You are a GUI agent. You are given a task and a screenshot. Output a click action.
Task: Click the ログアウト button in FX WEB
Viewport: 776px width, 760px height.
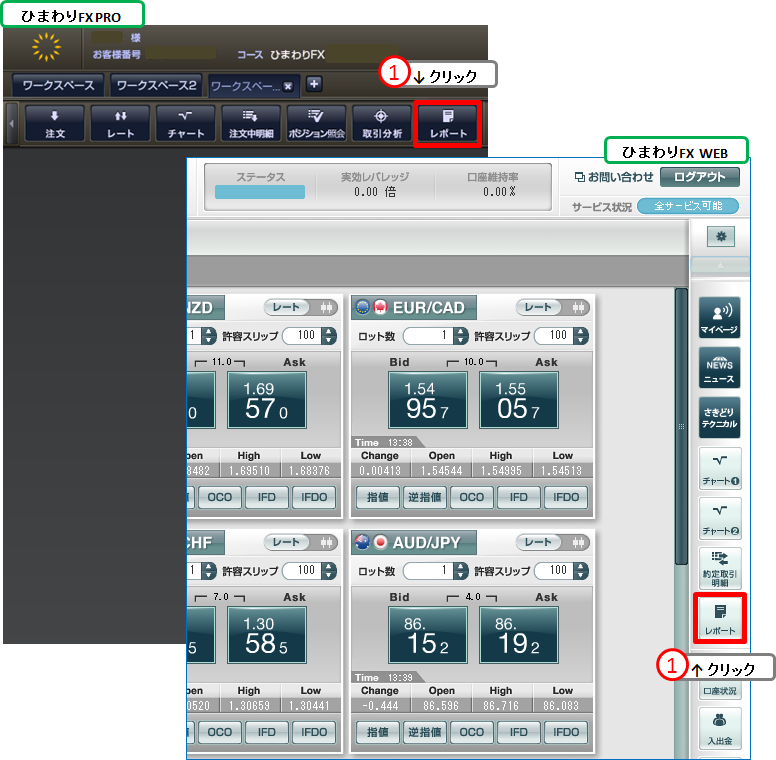click(x=700, y=177)
